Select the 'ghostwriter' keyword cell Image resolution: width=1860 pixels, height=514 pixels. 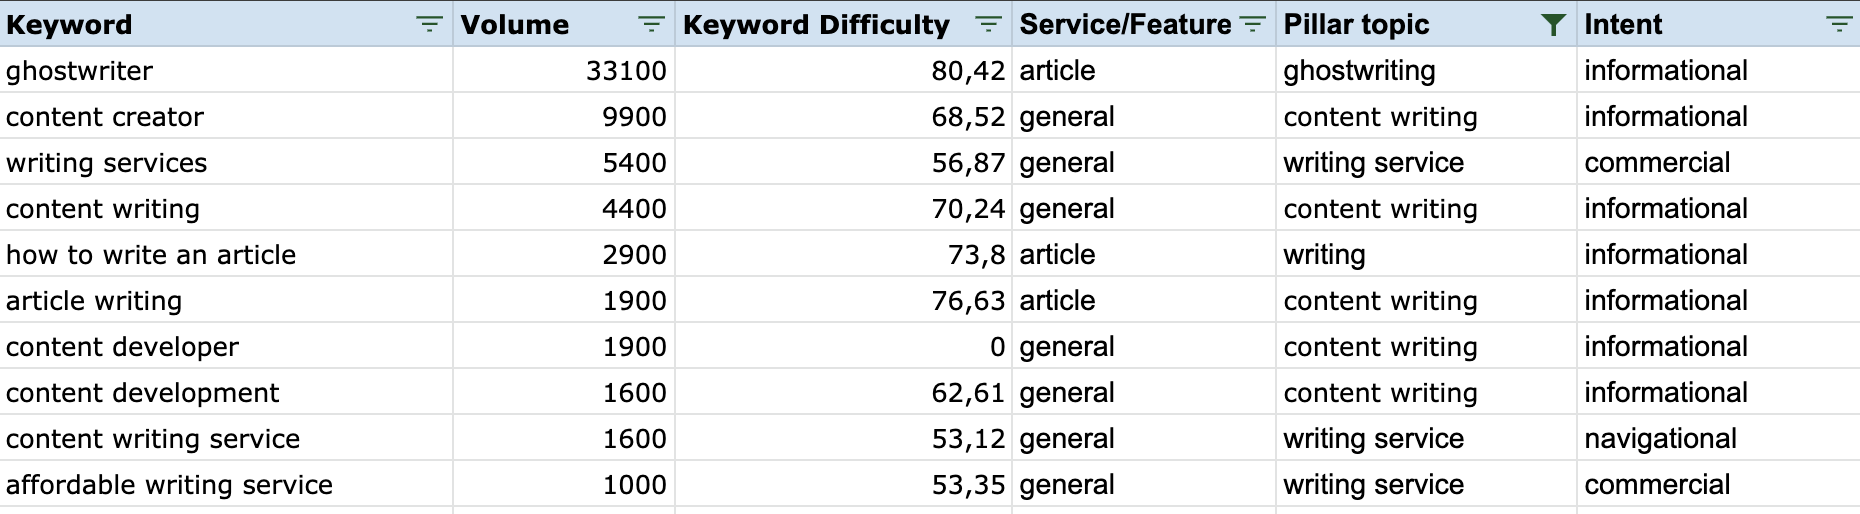point(226,70)
